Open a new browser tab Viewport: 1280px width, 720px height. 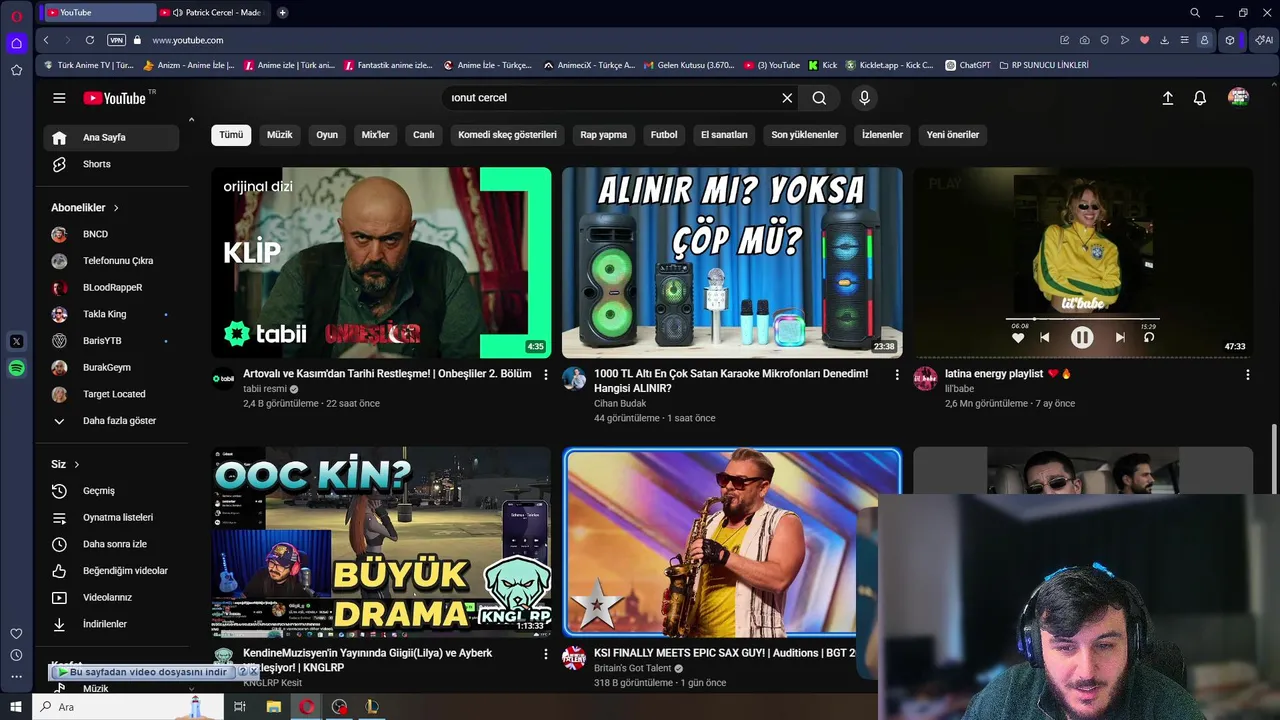[283, 12]
